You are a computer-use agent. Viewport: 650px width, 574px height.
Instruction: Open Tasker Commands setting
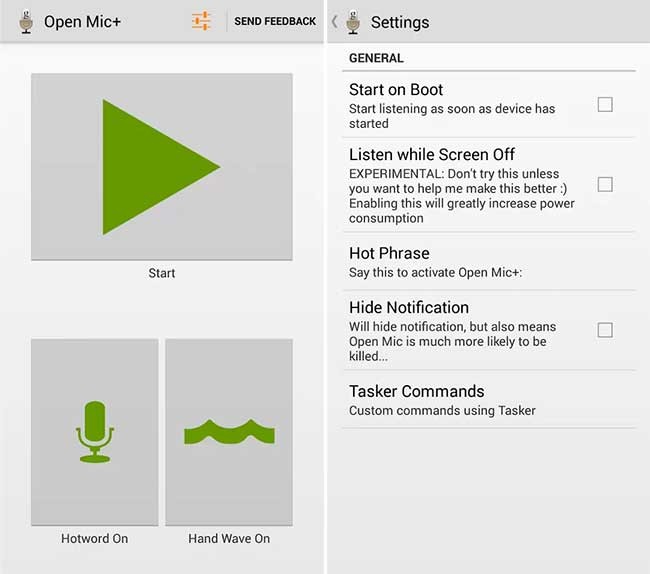[x=489, y=400]
